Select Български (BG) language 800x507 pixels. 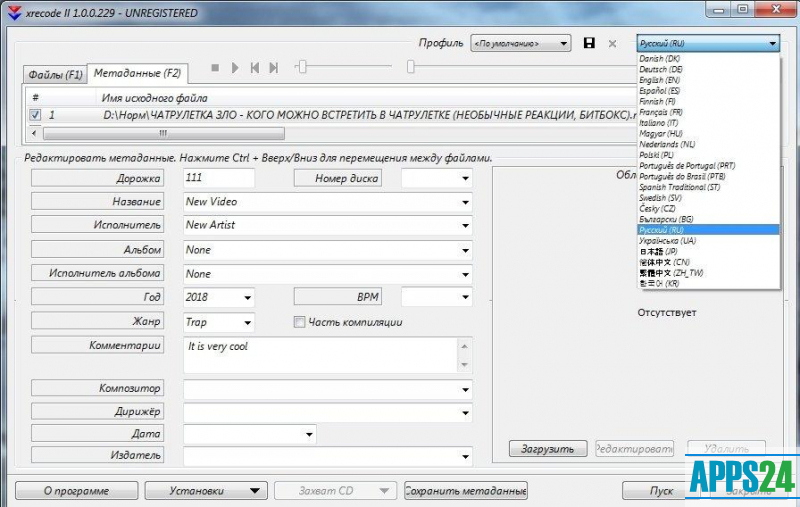coord(709,219)
